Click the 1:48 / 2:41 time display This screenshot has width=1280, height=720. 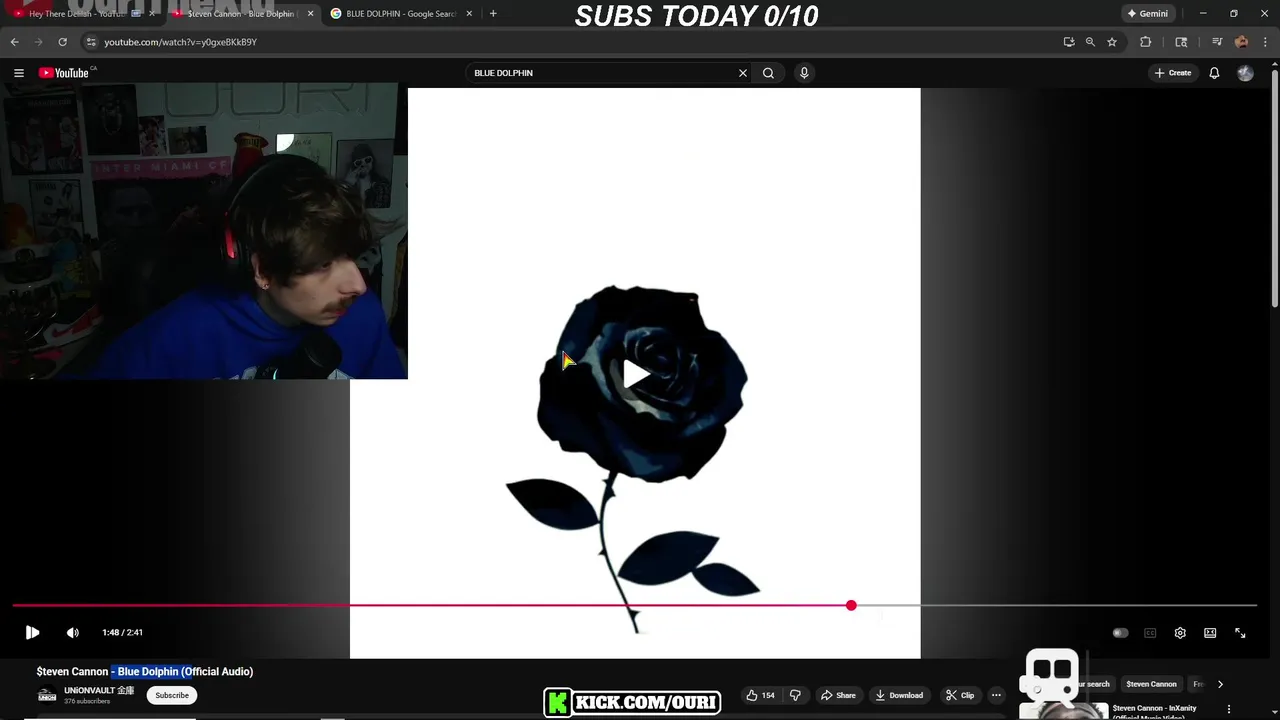(x=122, y=633)
